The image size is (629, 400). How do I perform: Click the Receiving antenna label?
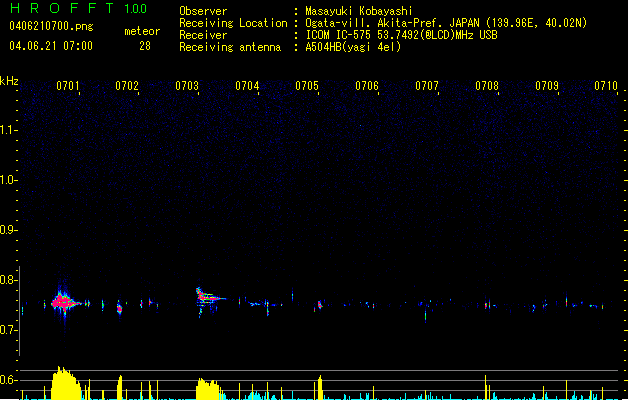pyautogui.click(x=230, y=47)
